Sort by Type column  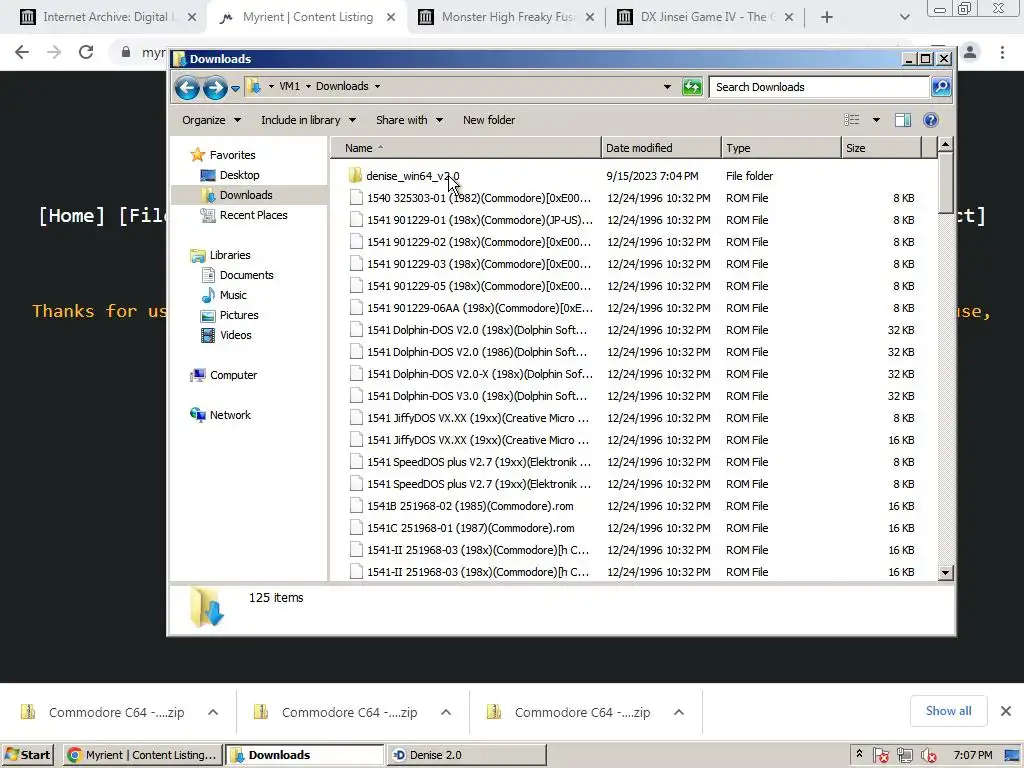pos(781,148)
